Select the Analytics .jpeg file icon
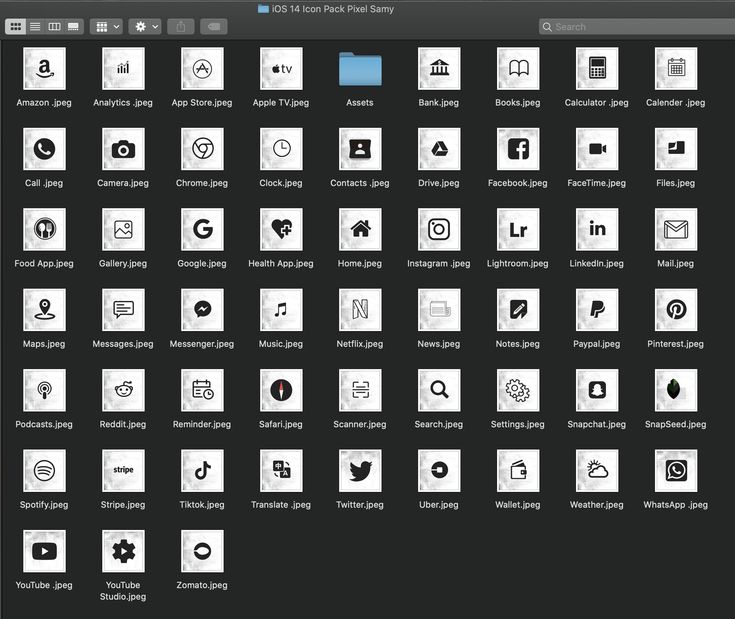The width and height of the screenshot is (735, 619). [x=123, y=68]
